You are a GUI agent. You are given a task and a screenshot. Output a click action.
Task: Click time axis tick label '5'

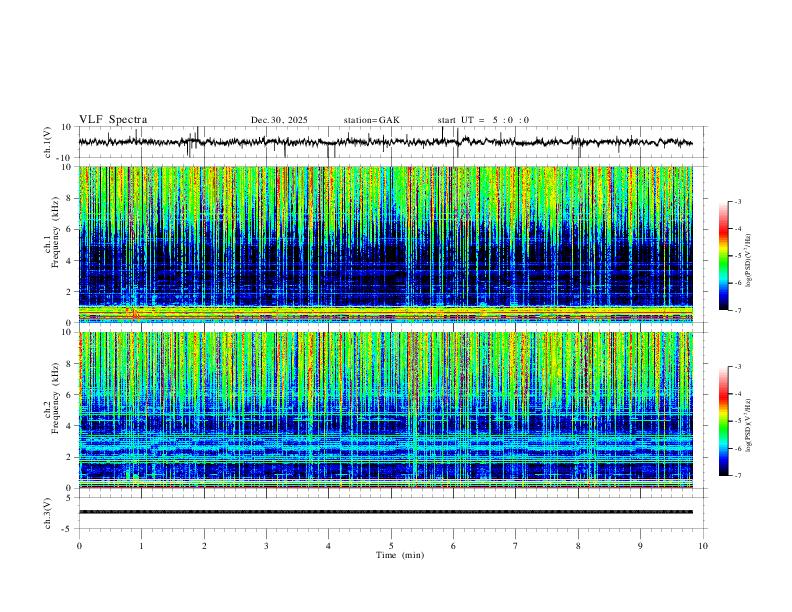tap(391, 546)
